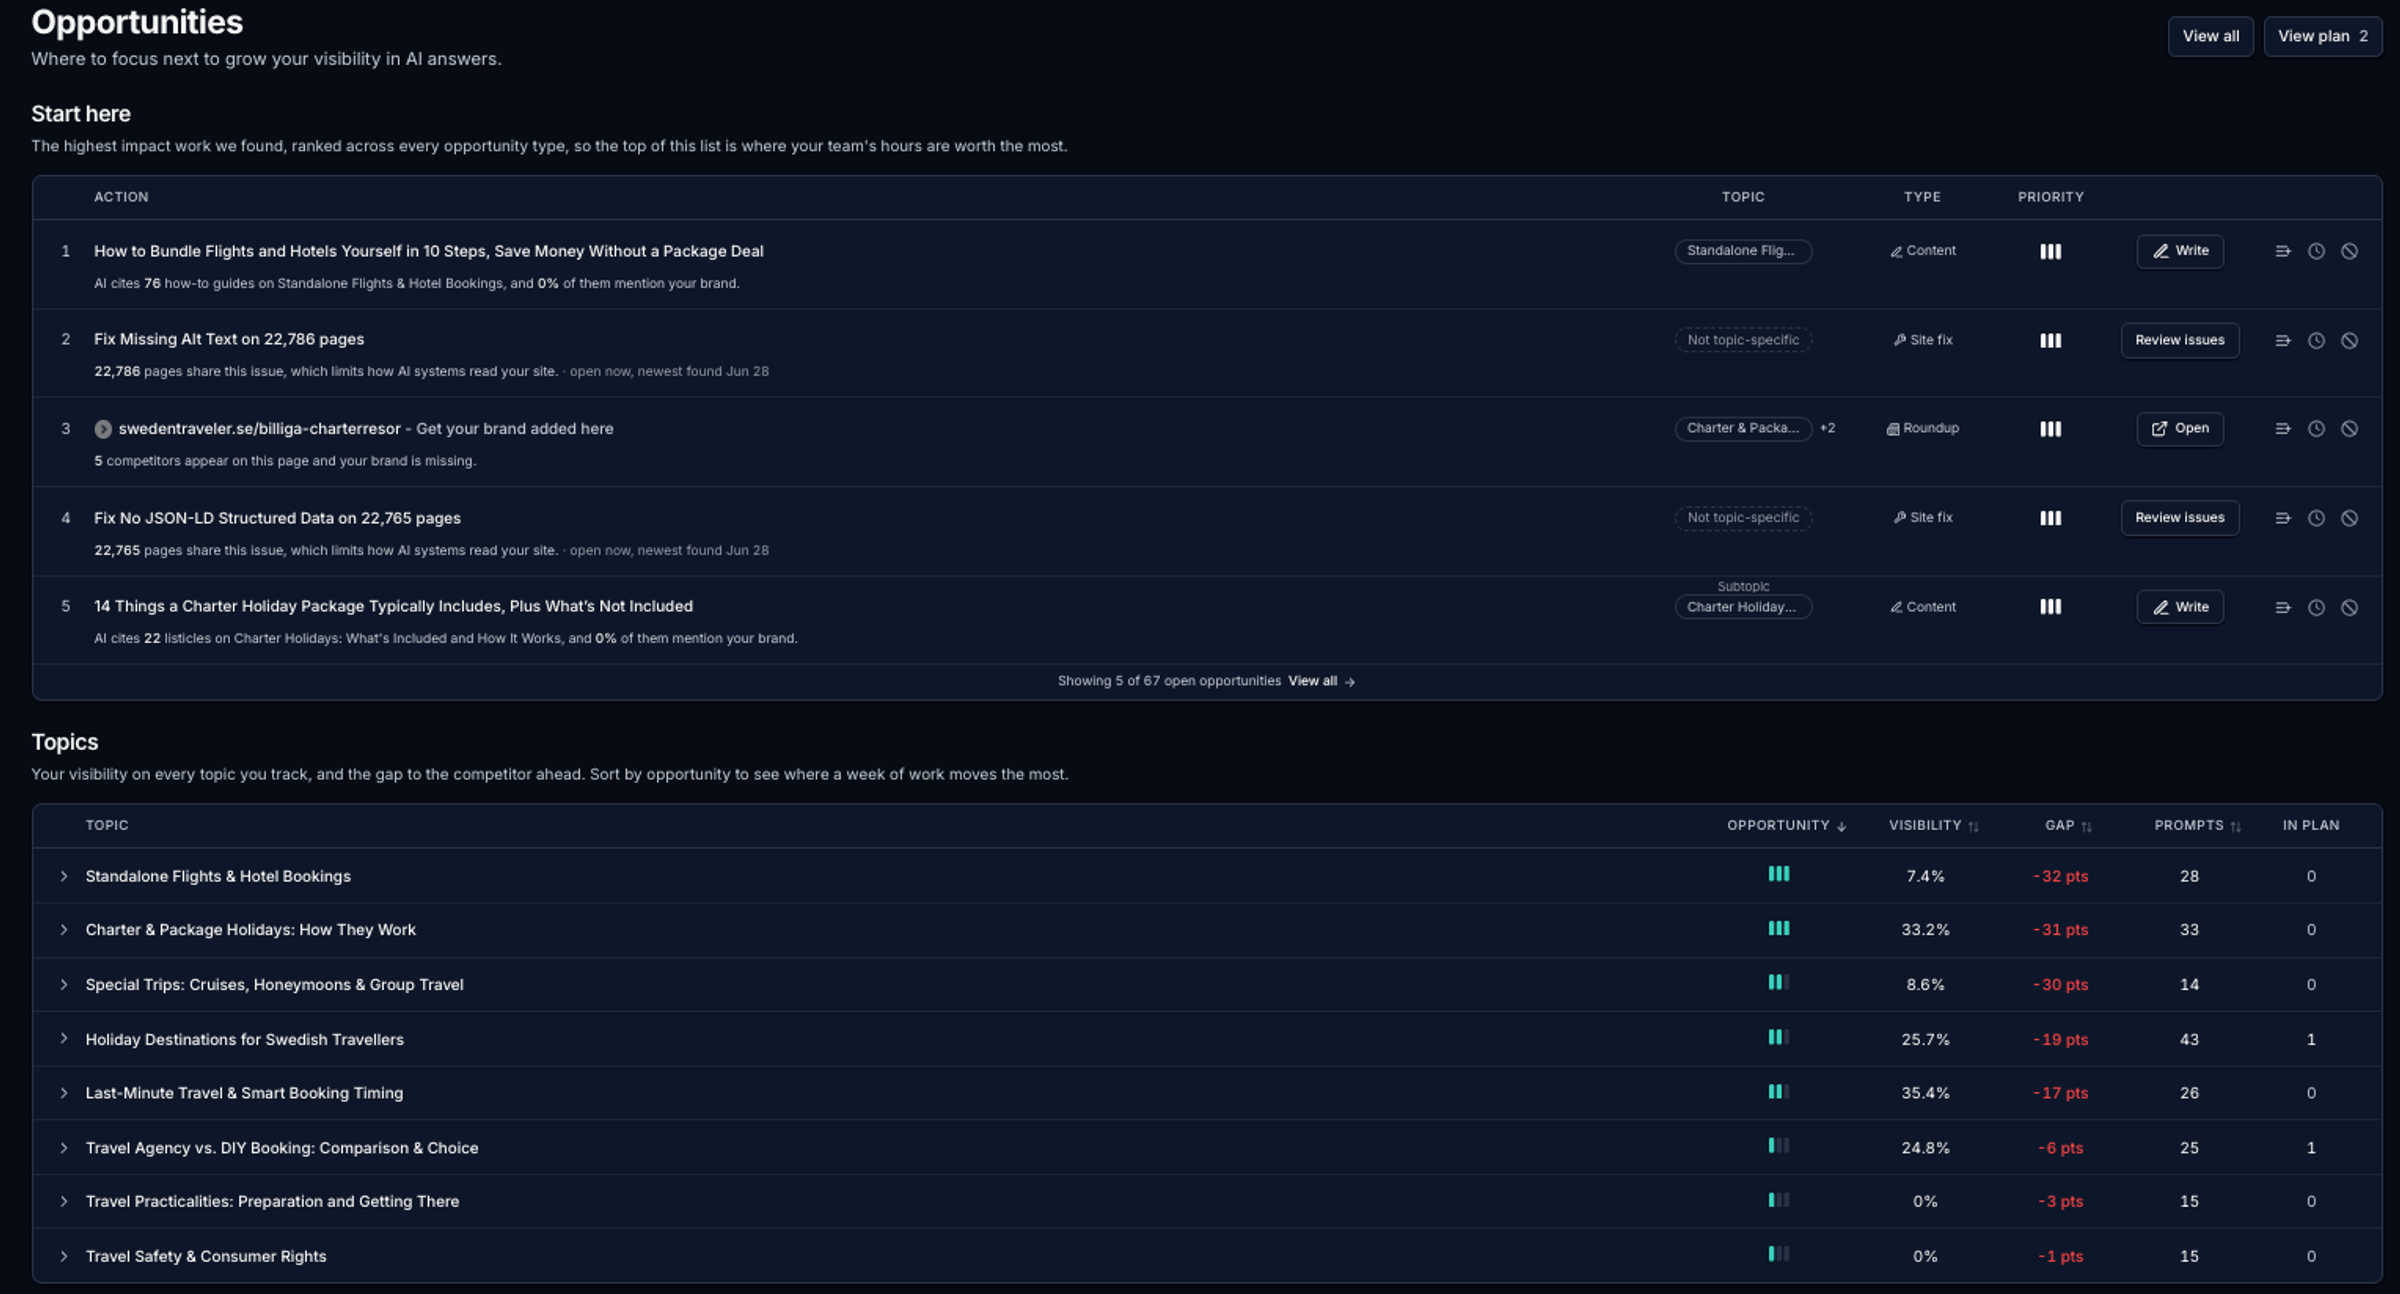This screenshot has width=2400, height=1294.
Task: Click the opportunity bars for Travel Safety topic
Action: [1778, 1254]
